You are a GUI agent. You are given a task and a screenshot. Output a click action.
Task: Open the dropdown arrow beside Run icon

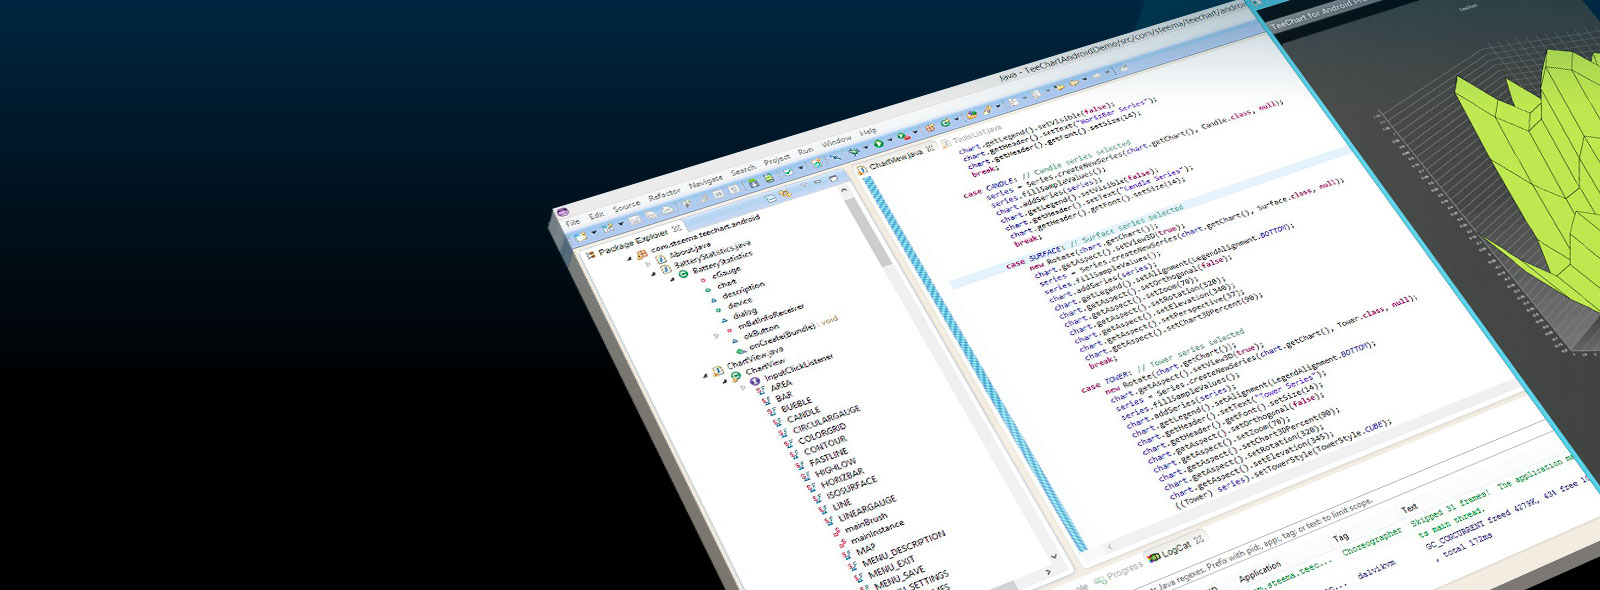pyautogui.click(x=890, y=139)
